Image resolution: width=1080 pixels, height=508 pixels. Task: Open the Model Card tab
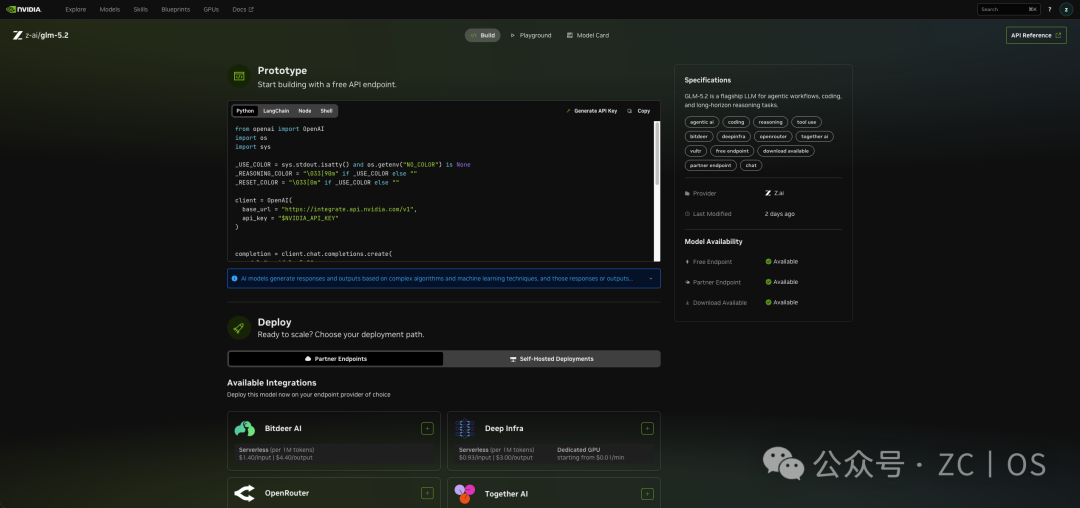(x=588, y=35)
